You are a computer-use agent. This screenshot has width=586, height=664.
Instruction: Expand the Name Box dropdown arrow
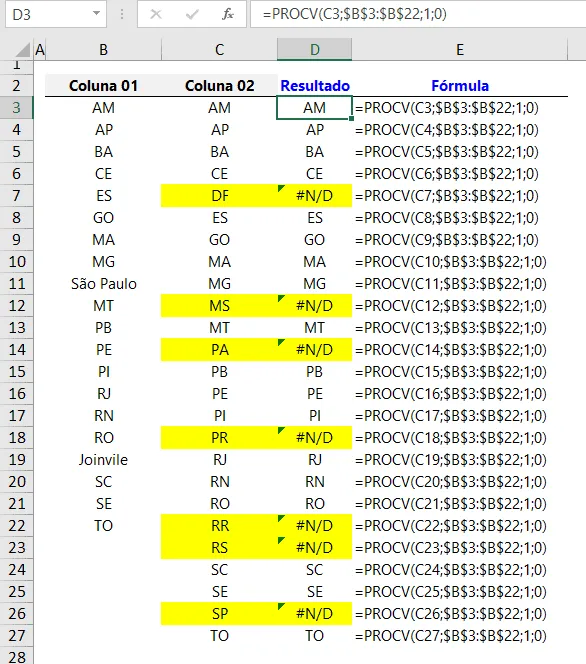coord(97,14)
